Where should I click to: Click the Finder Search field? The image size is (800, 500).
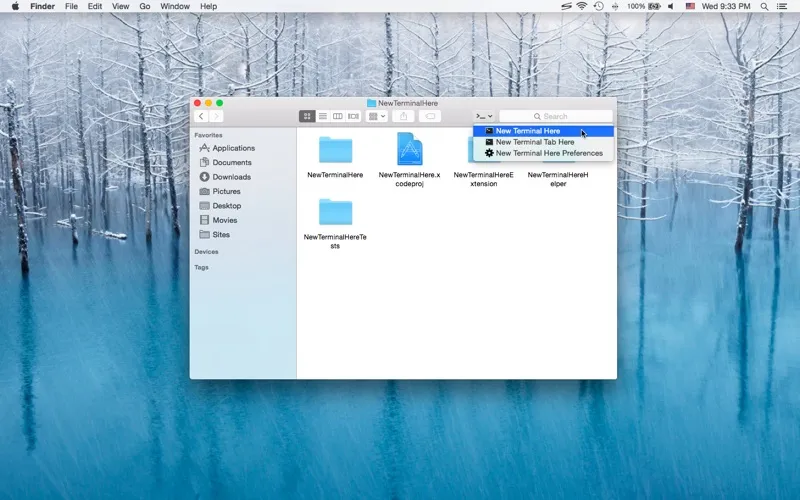[556, 116]
